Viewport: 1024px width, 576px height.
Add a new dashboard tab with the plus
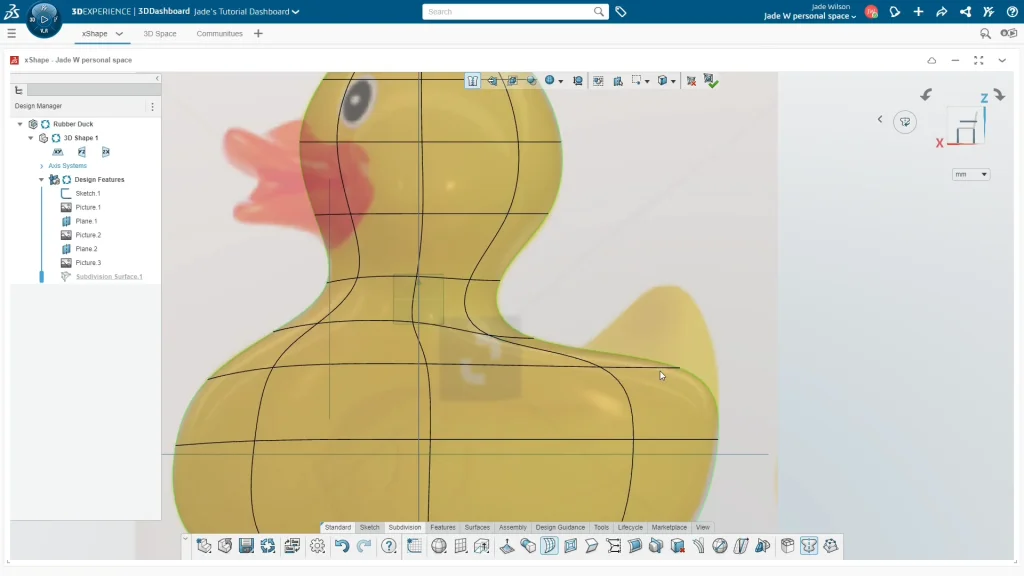(x=258, y=33)
